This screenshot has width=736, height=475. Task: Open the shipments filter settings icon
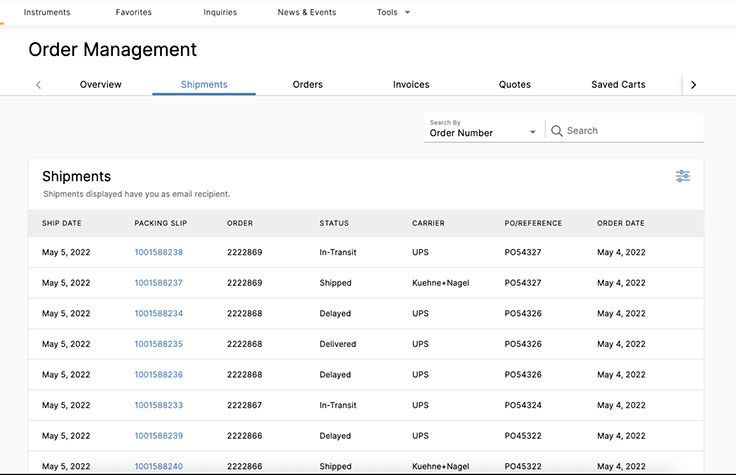[x=682, y=176]
